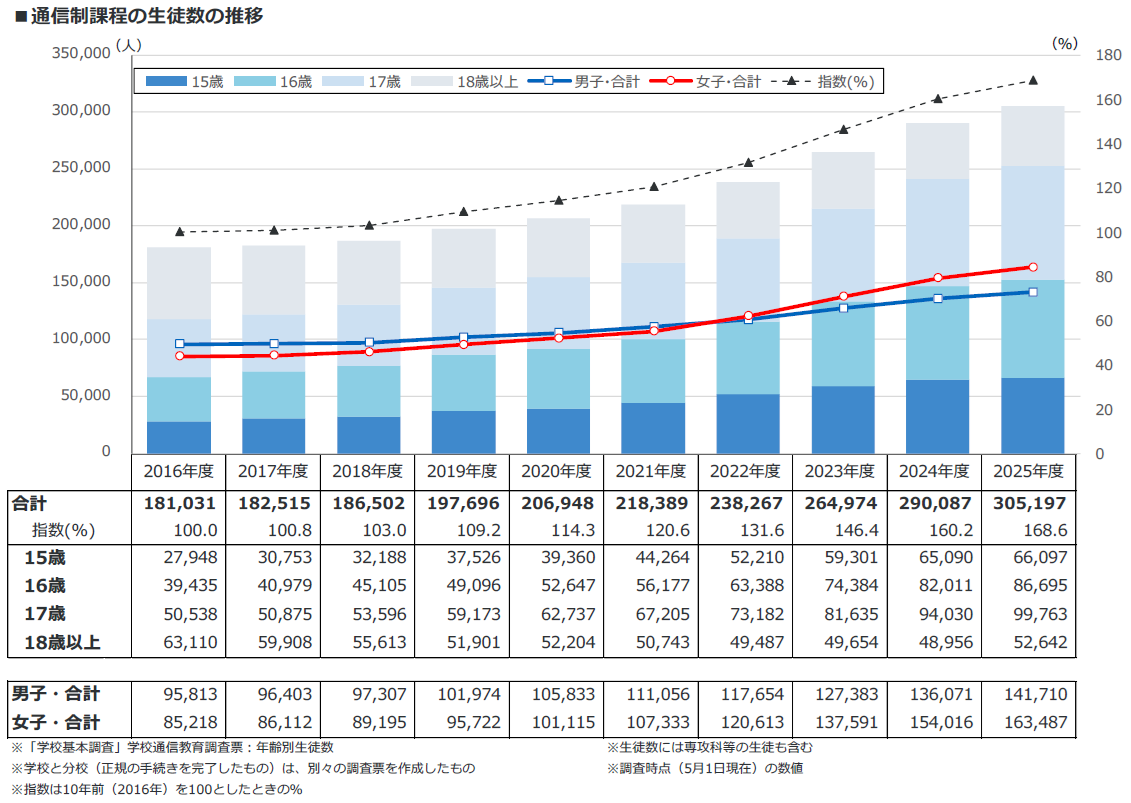Click the footnote about 専攻科等の生徒
Screen dimensions: 1131x803
pyautogui.click(x=710, y=747)
